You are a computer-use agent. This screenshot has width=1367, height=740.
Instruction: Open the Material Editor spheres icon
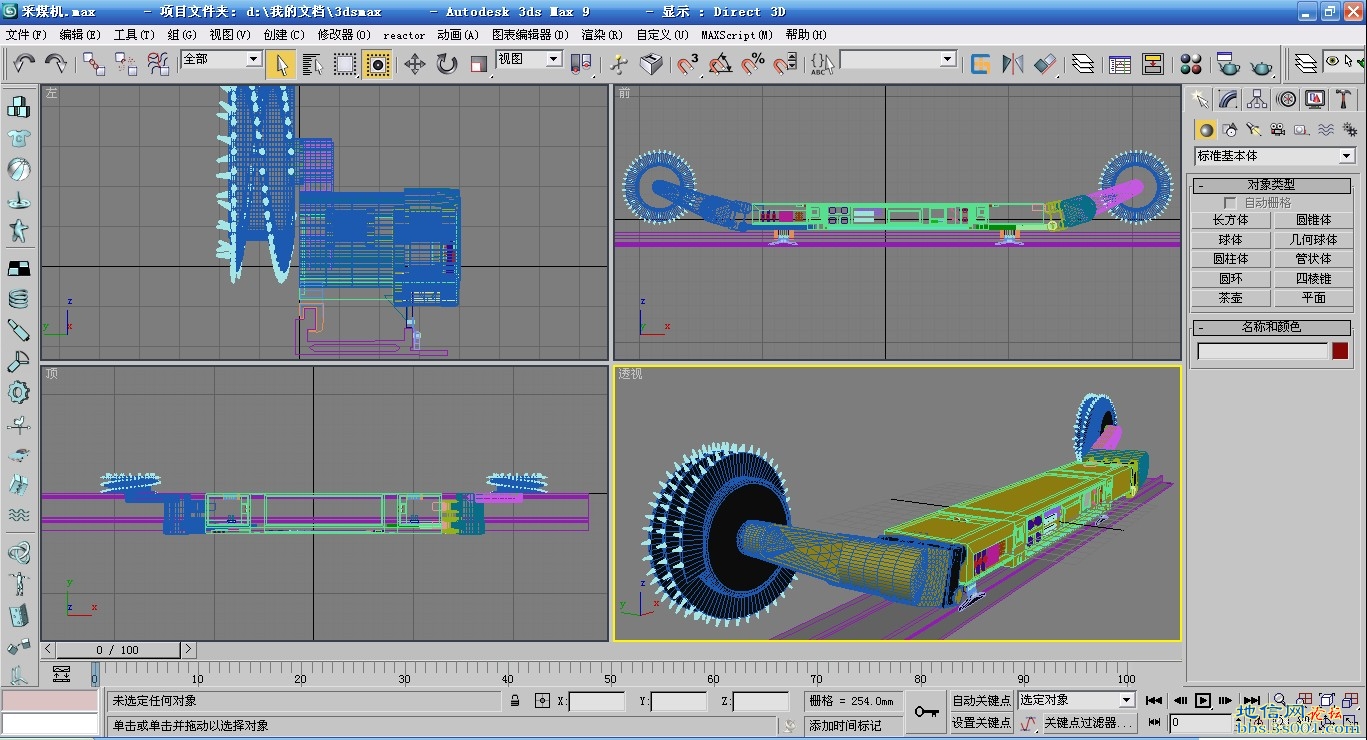(1191, 64)
